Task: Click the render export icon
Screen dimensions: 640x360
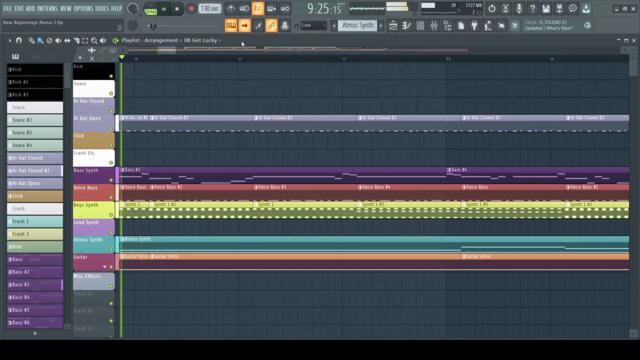Action: coord(559,8)
